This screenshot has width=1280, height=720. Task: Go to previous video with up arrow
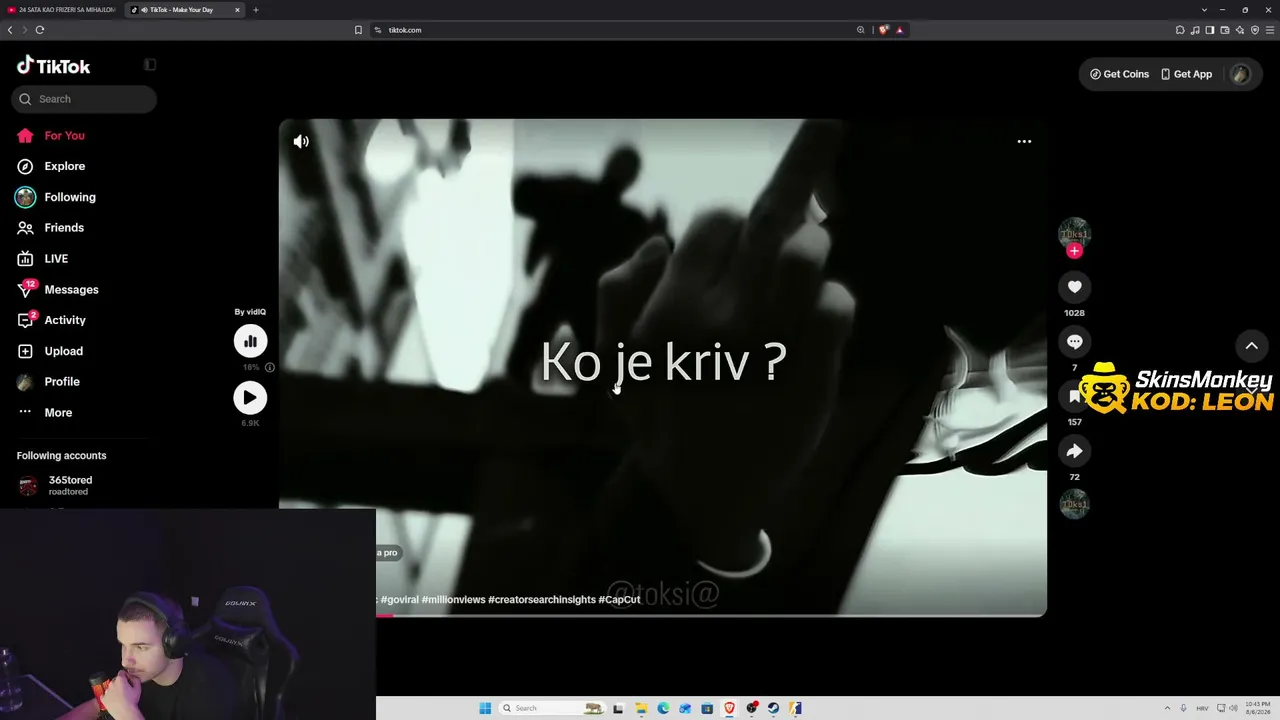coord(1251,346)
